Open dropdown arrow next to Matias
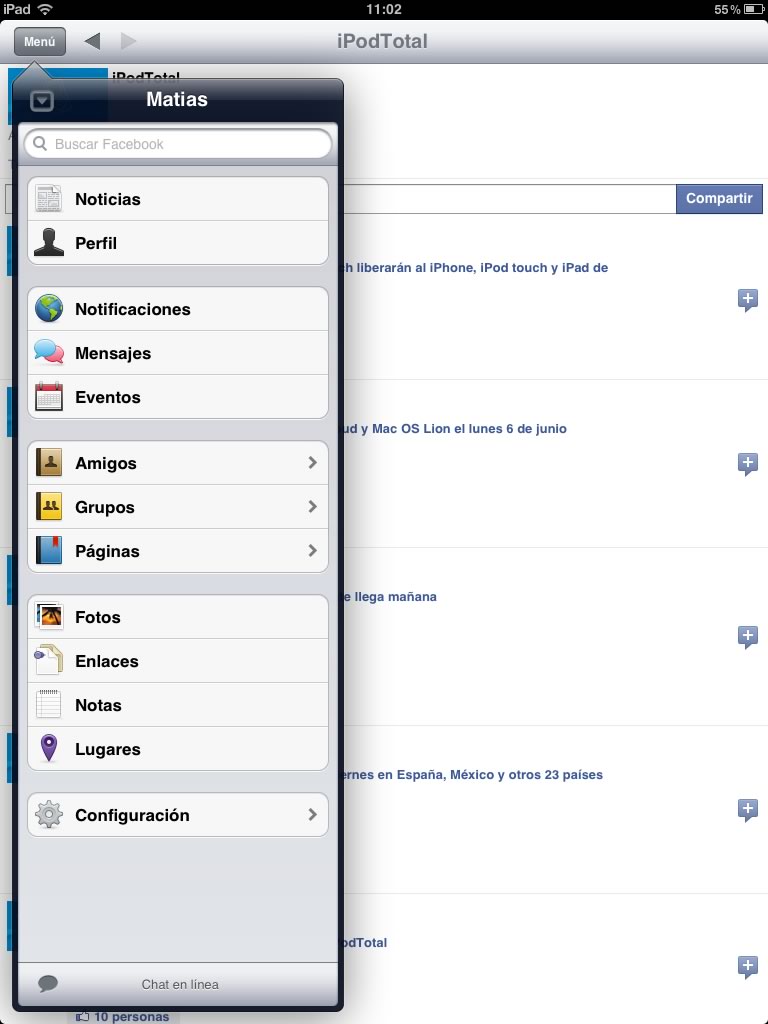 [42, 101]
